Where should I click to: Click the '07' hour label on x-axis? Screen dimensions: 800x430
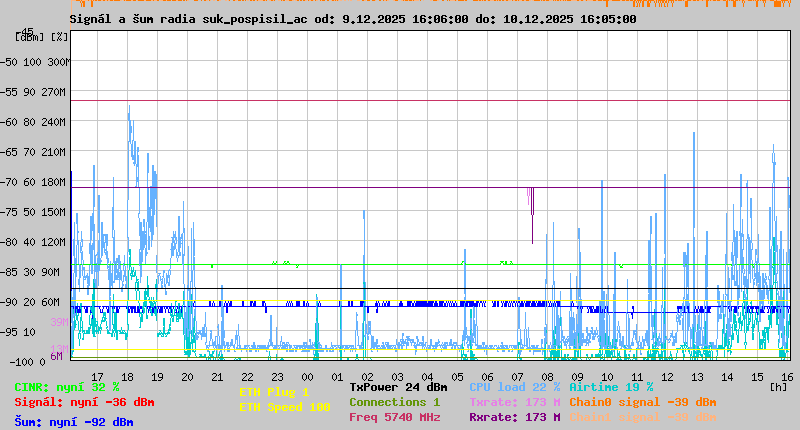point(517,377)
